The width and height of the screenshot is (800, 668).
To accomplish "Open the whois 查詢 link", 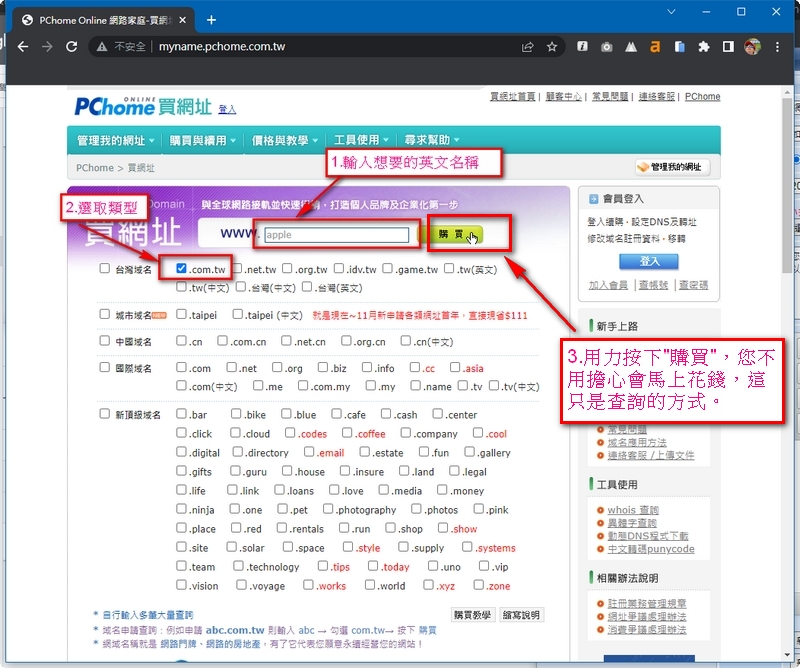I will click(635, 510).
